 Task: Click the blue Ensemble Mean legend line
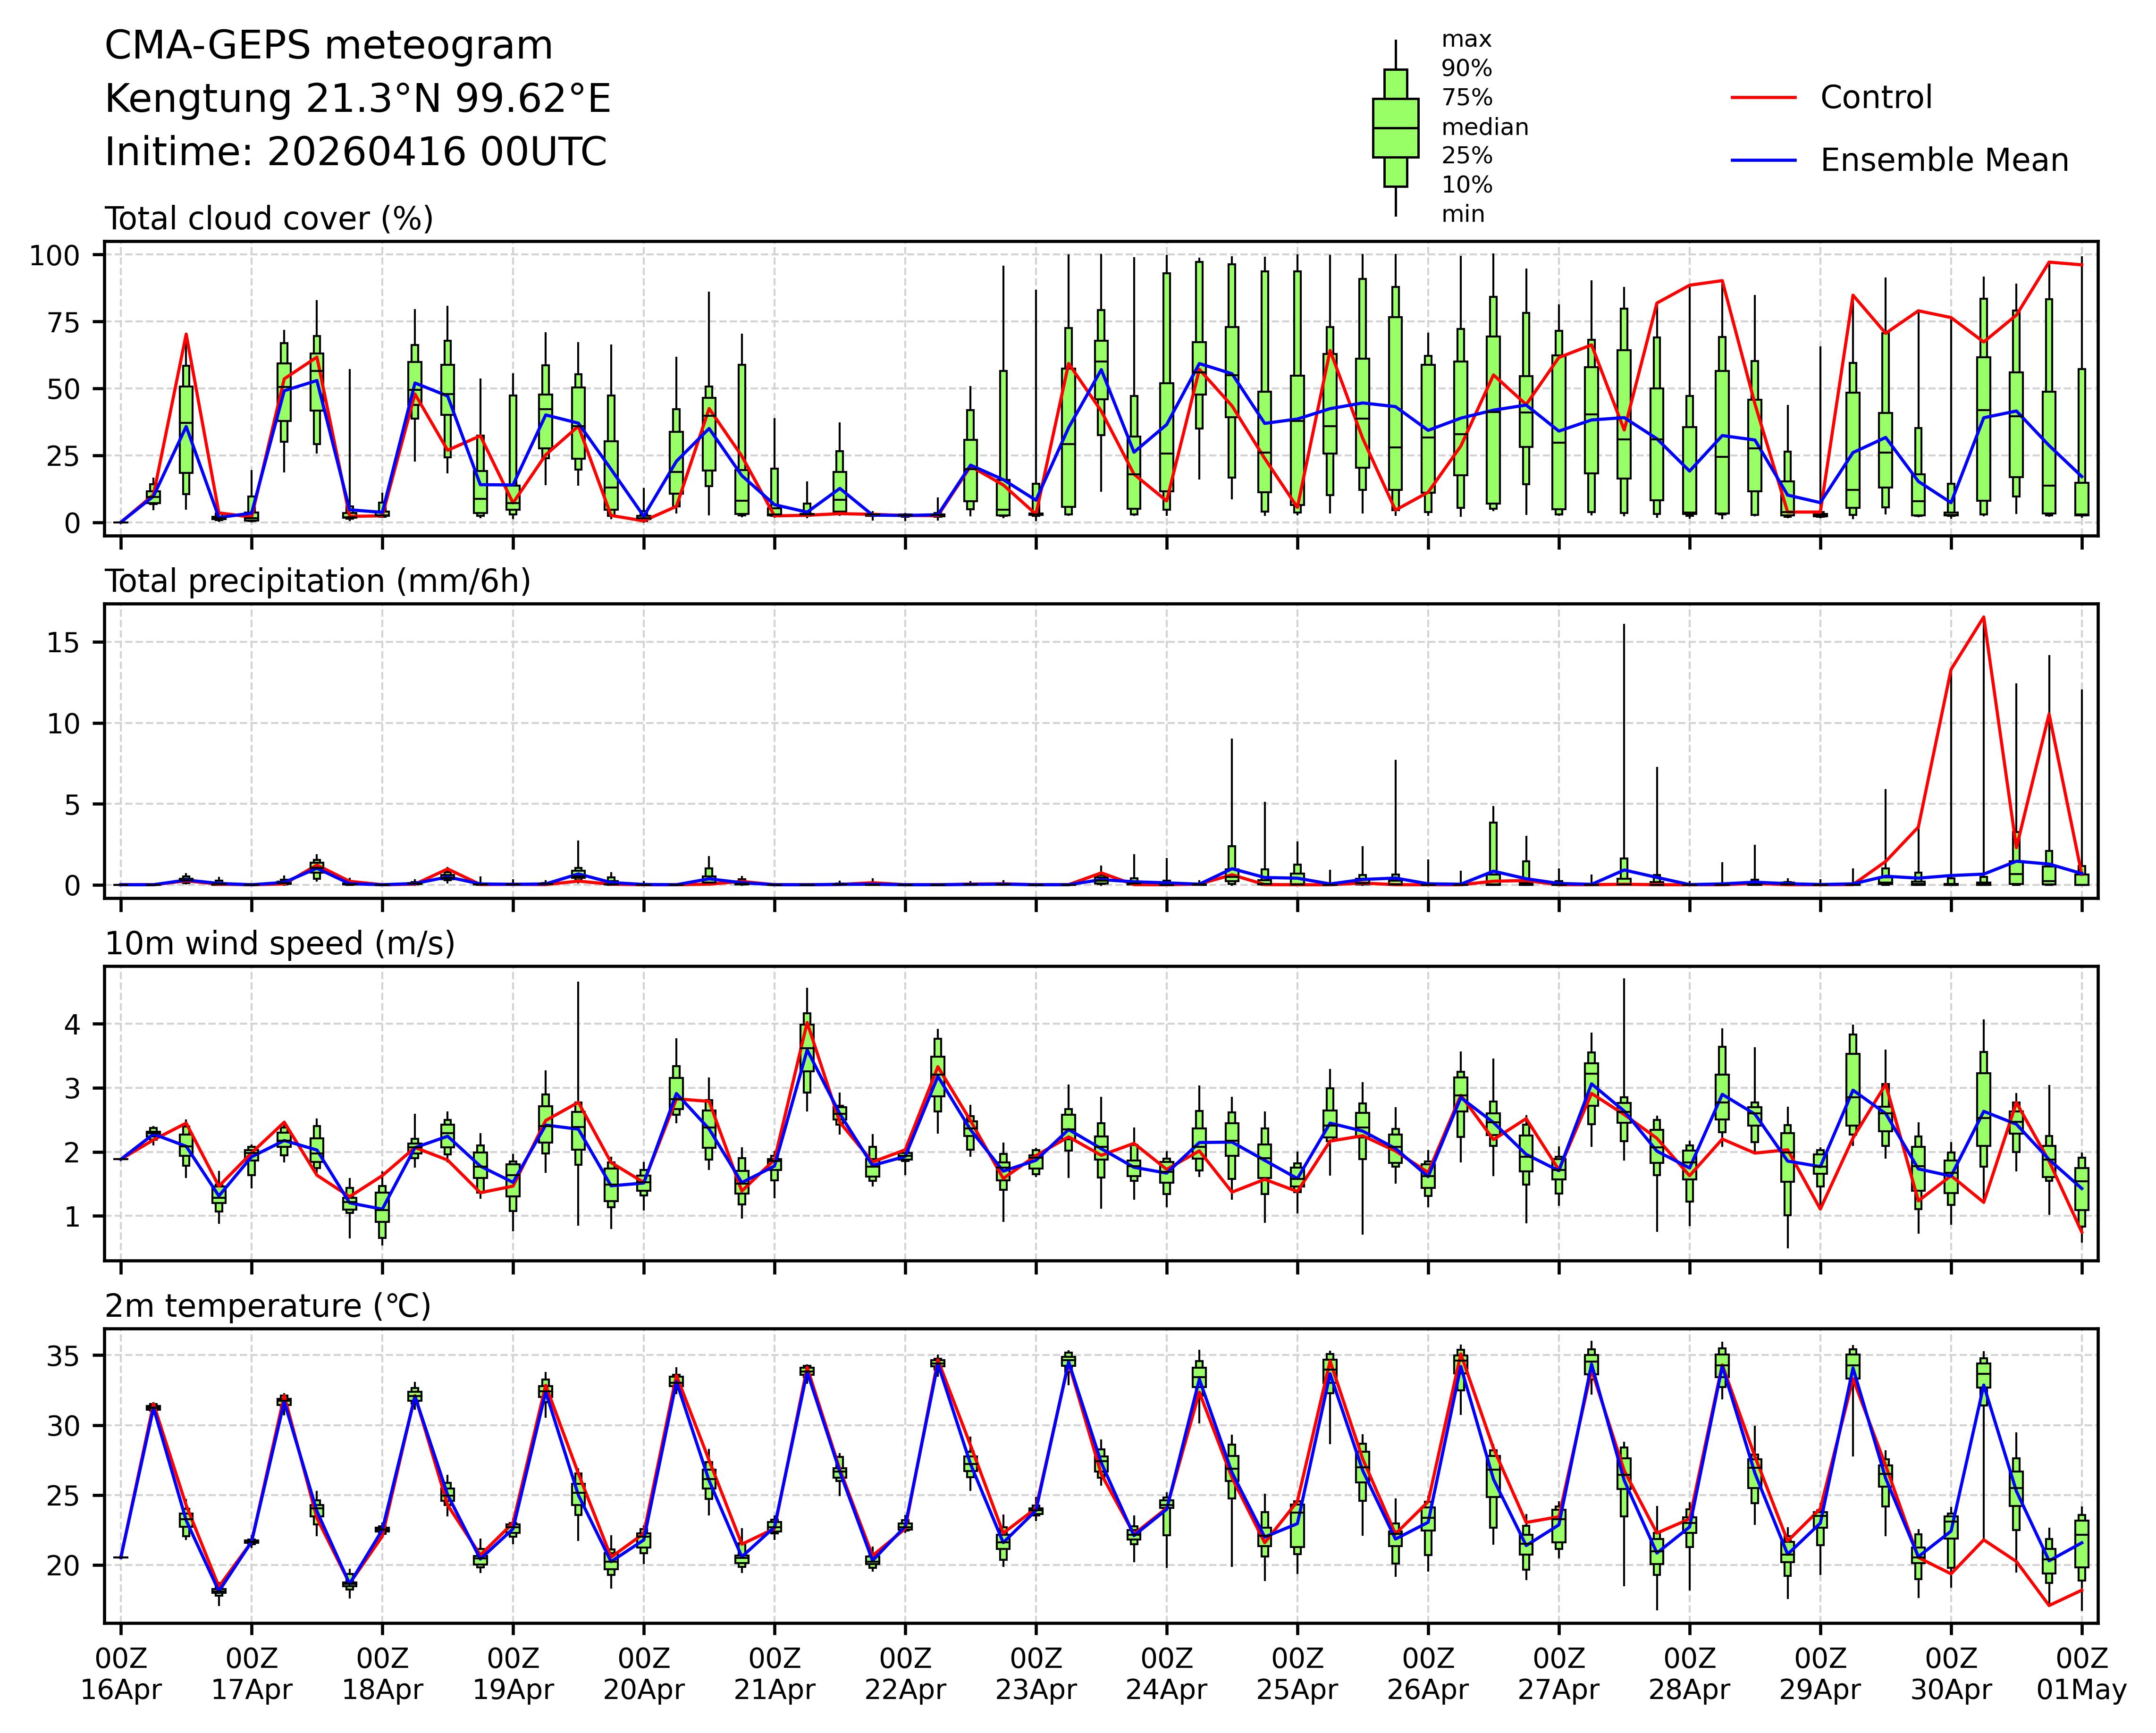[1763, 160]
